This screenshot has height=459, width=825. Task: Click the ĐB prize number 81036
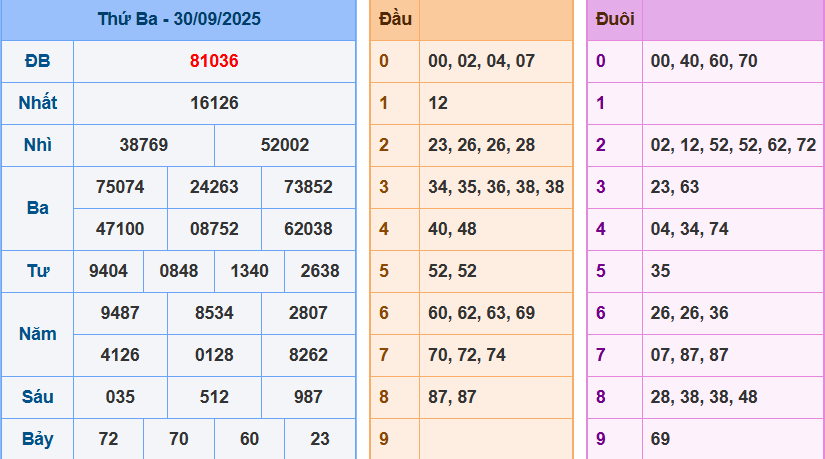pyautogui.click(x=214, y=61)
